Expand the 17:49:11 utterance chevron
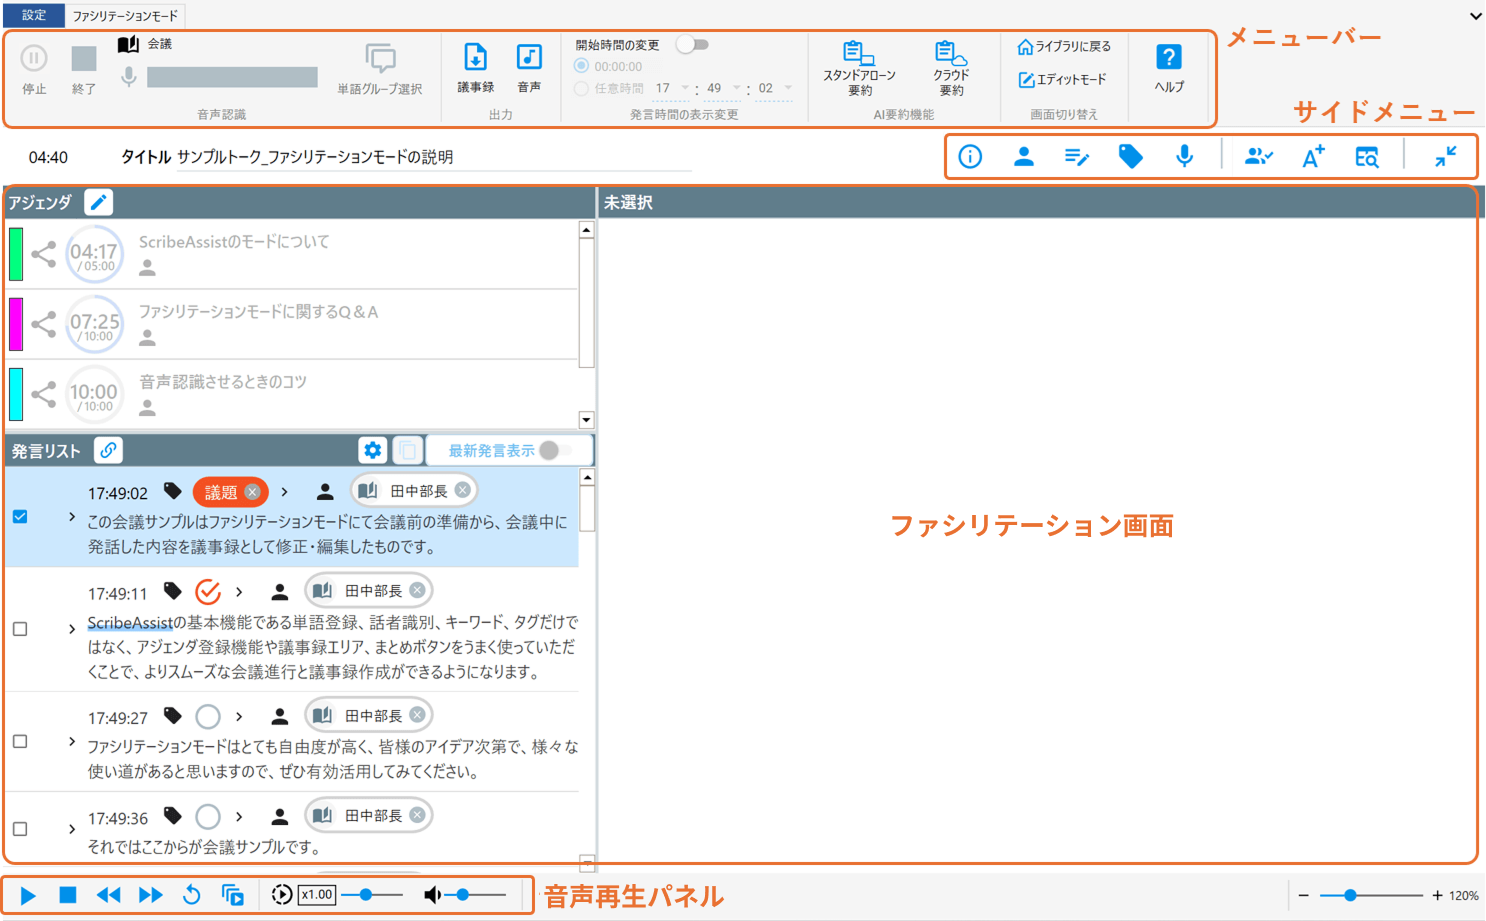The image size is (1486, 921). tap(72, 629)
